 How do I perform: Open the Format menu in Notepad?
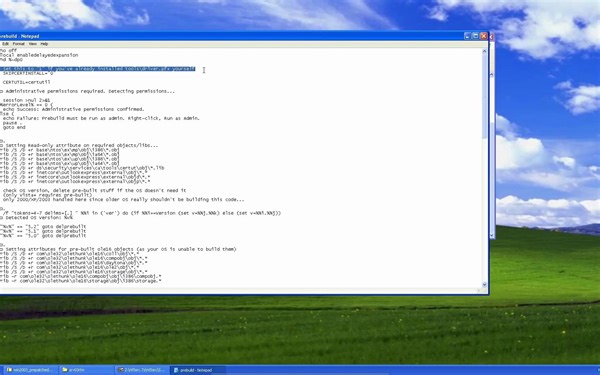click(x=18, y=44)
